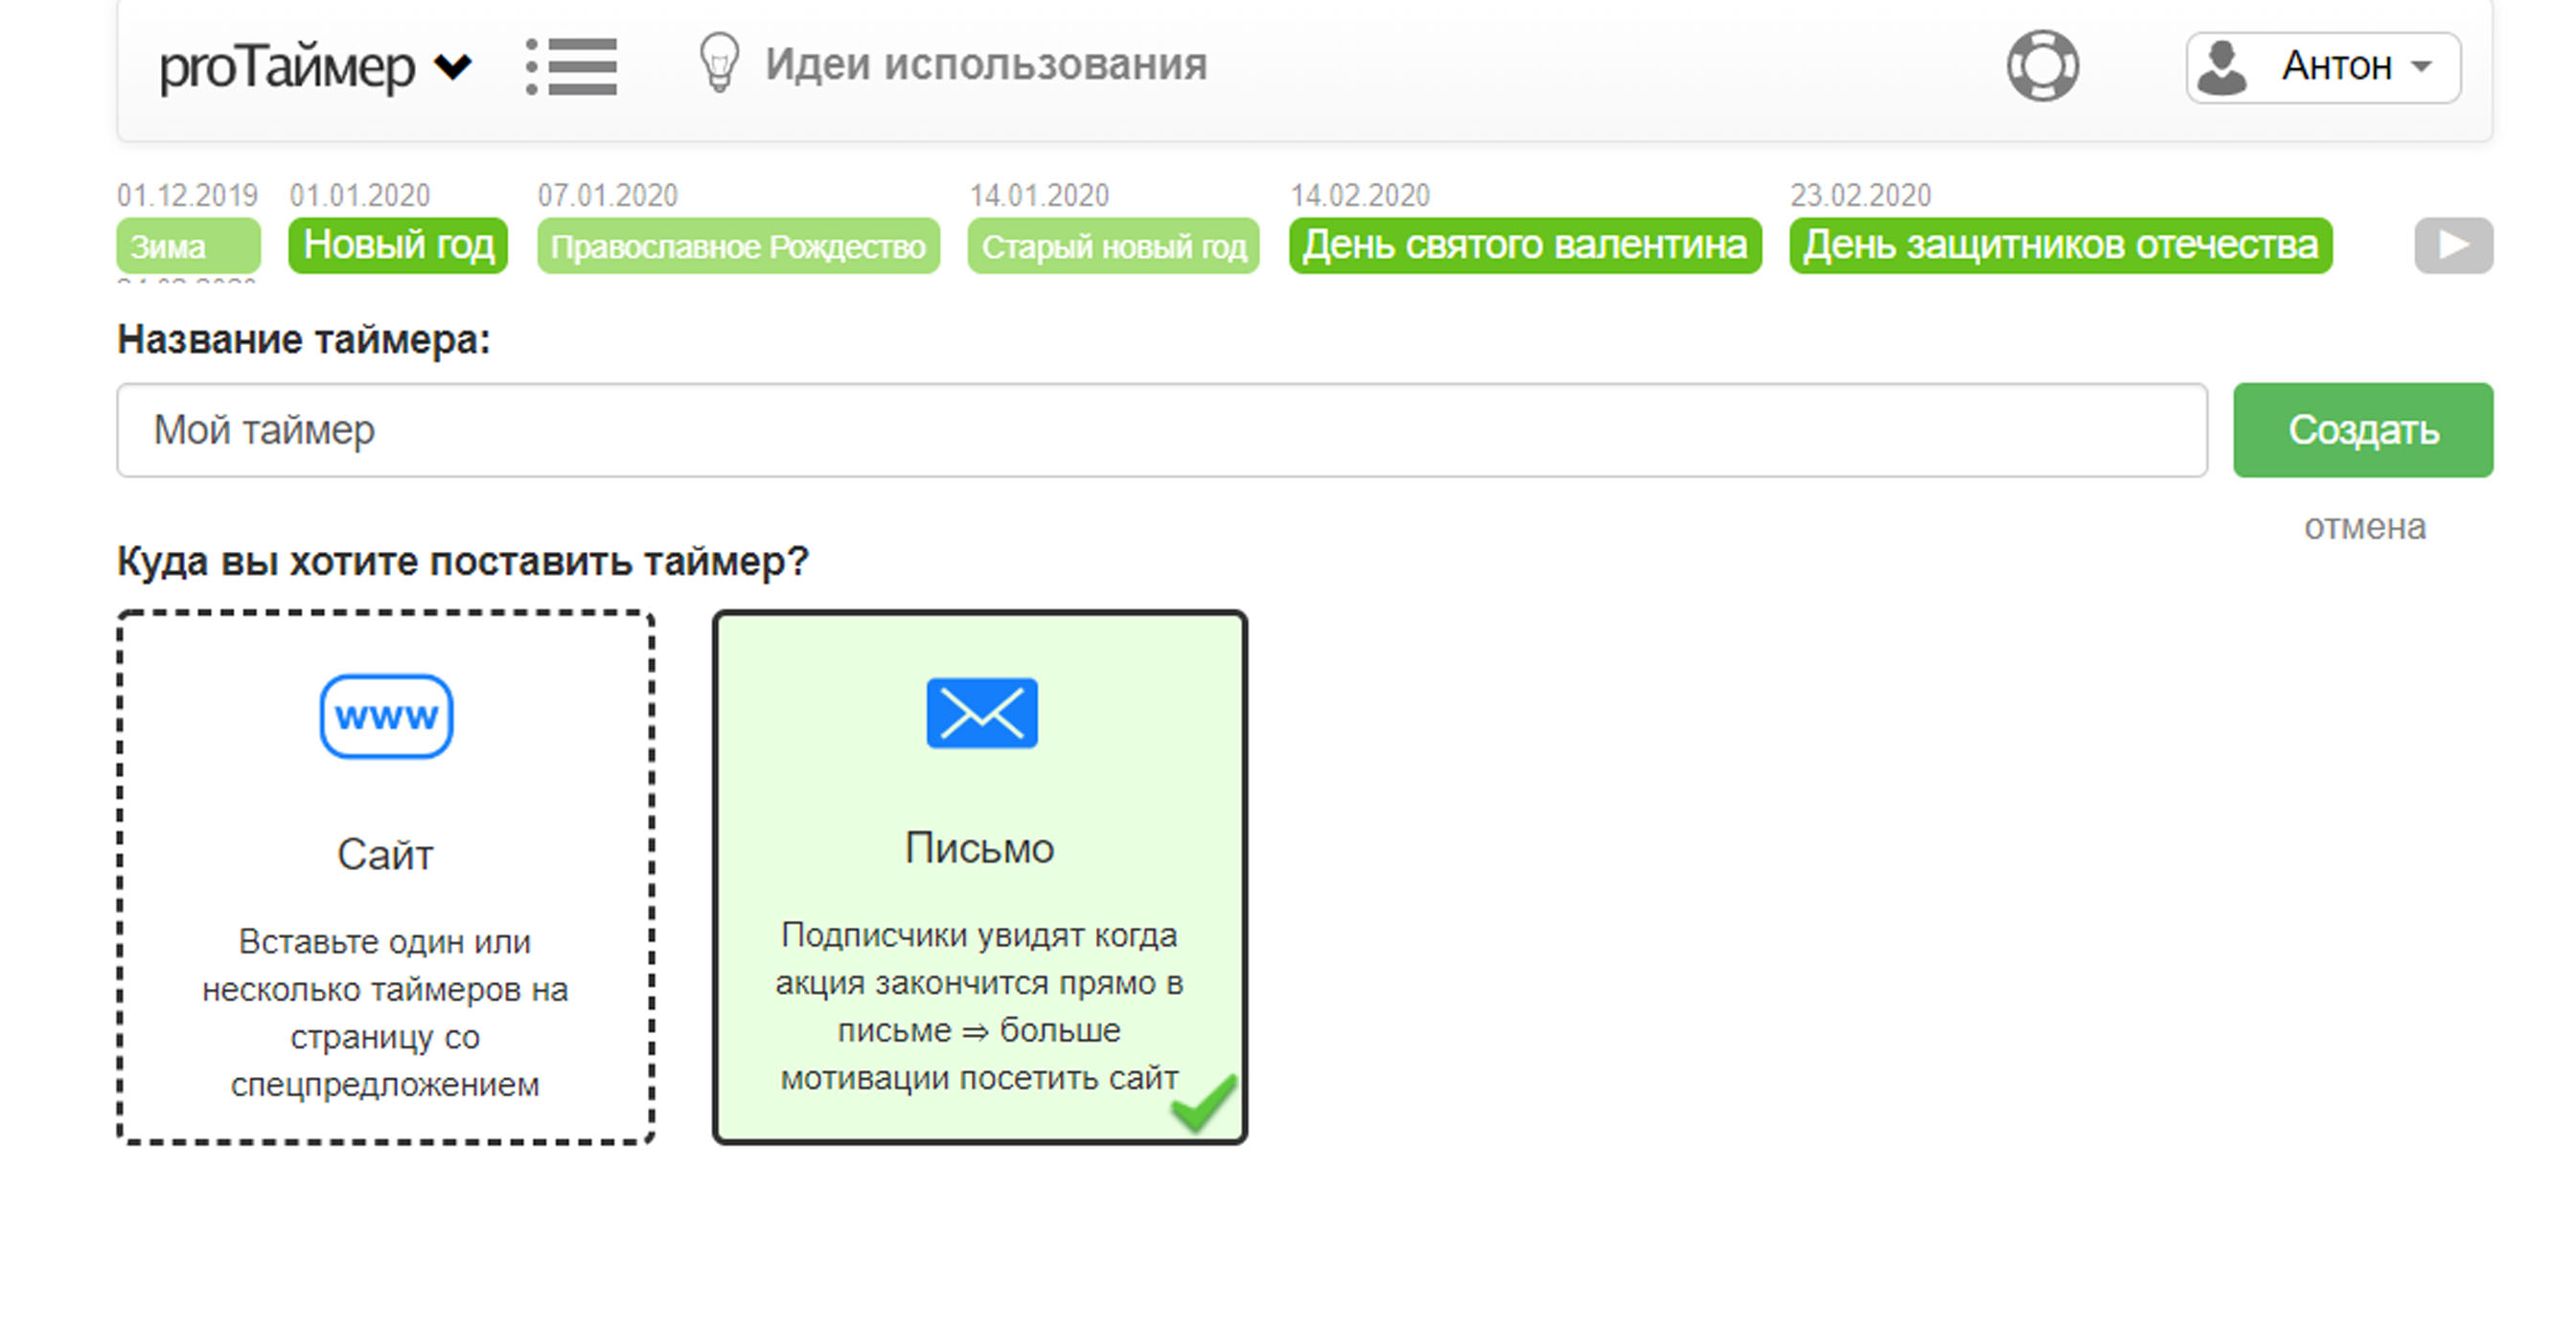Open the lifebuoy help icon

[2042, 67]
